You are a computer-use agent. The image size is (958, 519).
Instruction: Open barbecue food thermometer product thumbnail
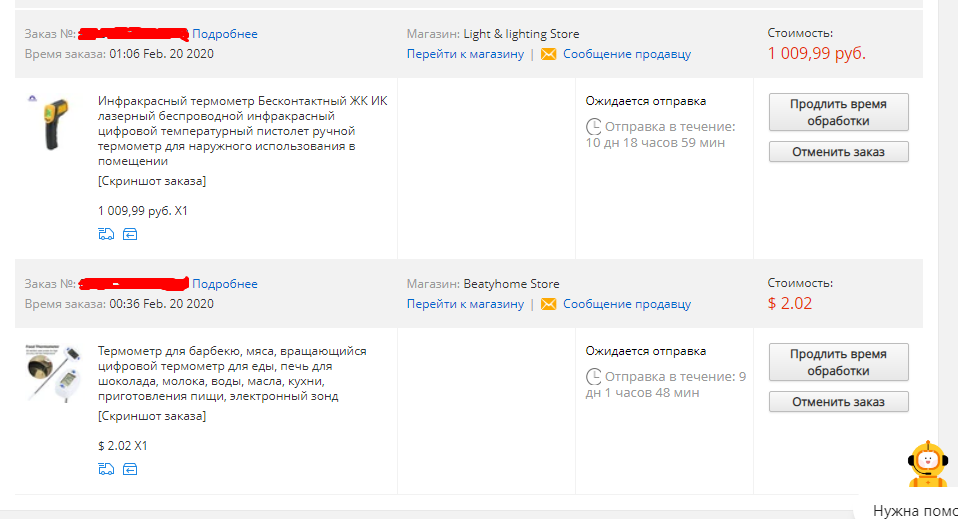54,373
